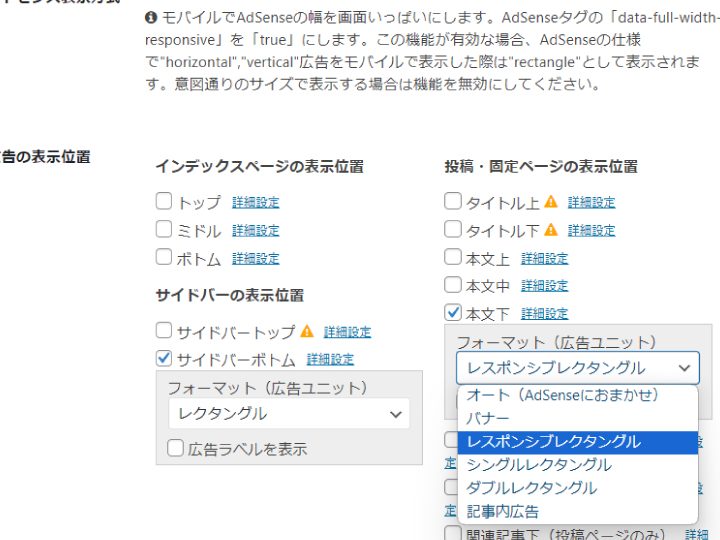Choose オート（AdSenseにおまかせ） from the list
Viewport: 720px width, 540px height.
(578, 395)
